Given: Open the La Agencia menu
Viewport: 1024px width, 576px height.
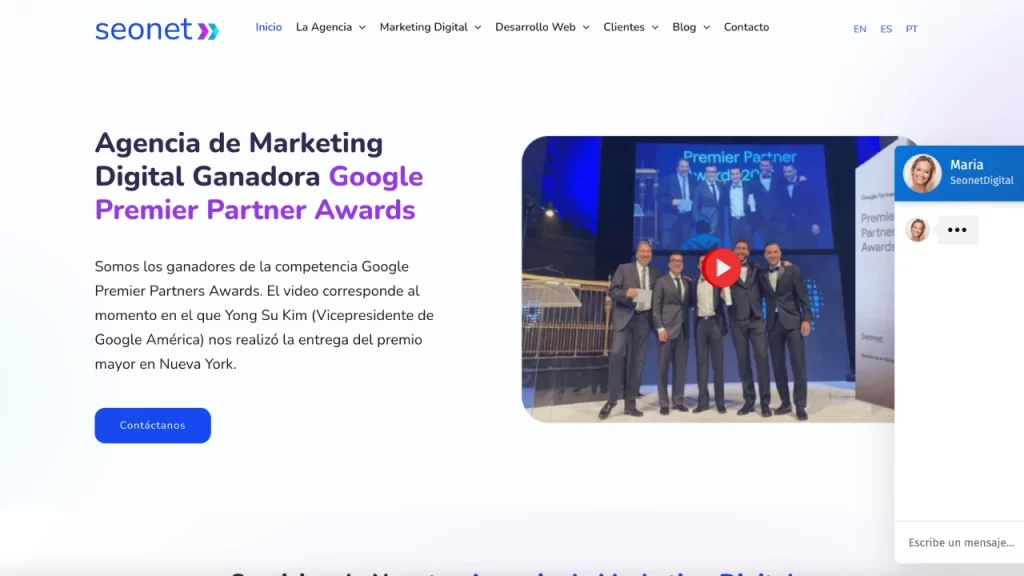Looking at the screenshot, I should (x=324, y=27).
